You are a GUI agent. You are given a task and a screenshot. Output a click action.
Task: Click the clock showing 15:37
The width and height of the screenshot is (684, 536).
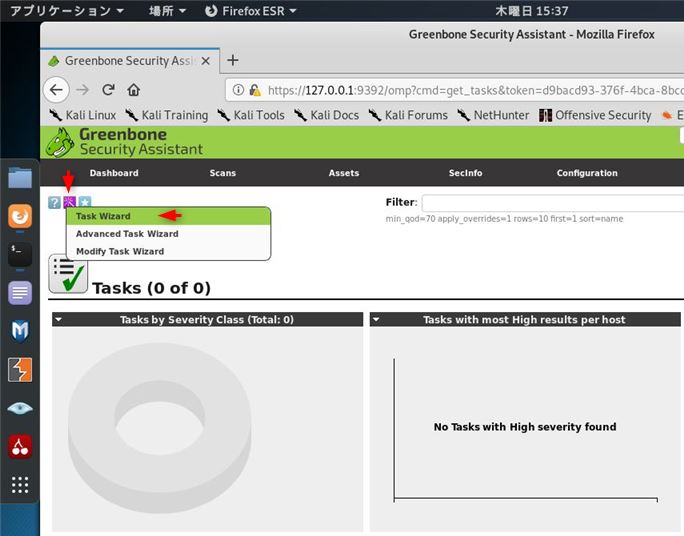click(532, 11)
